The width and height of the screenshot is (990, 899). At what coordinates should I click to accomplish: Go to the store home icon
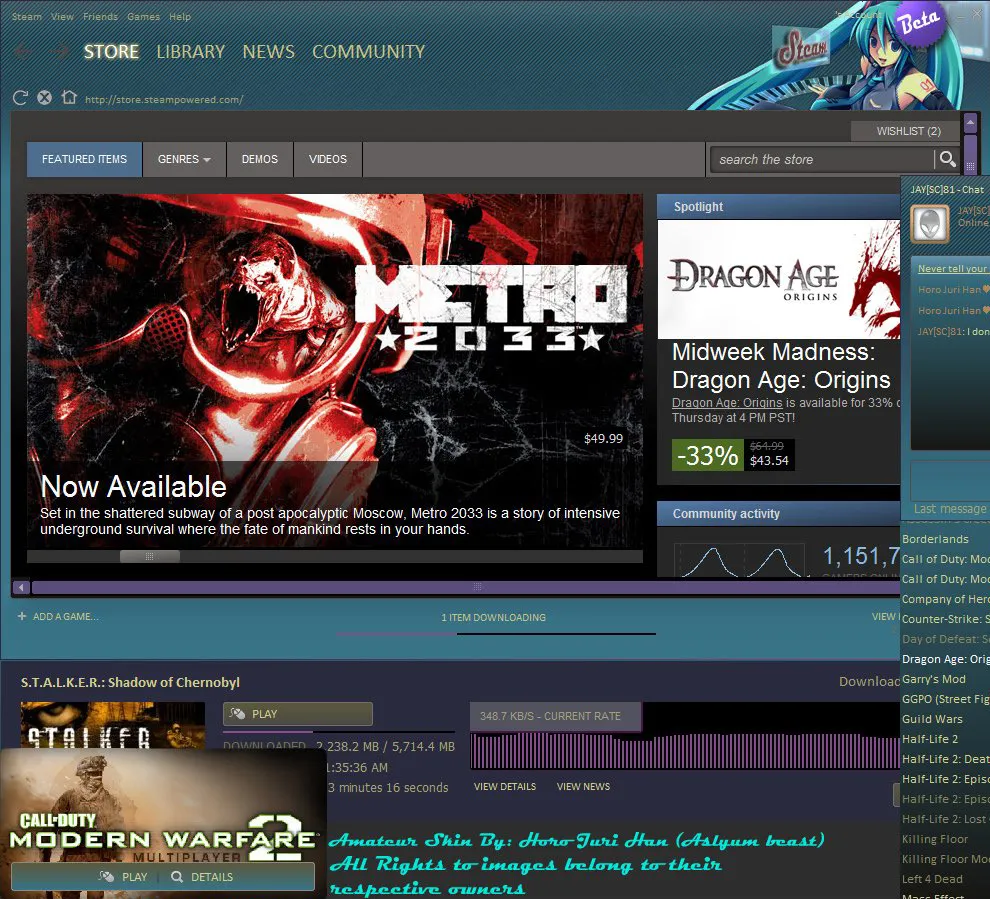[x=68, y=98]
